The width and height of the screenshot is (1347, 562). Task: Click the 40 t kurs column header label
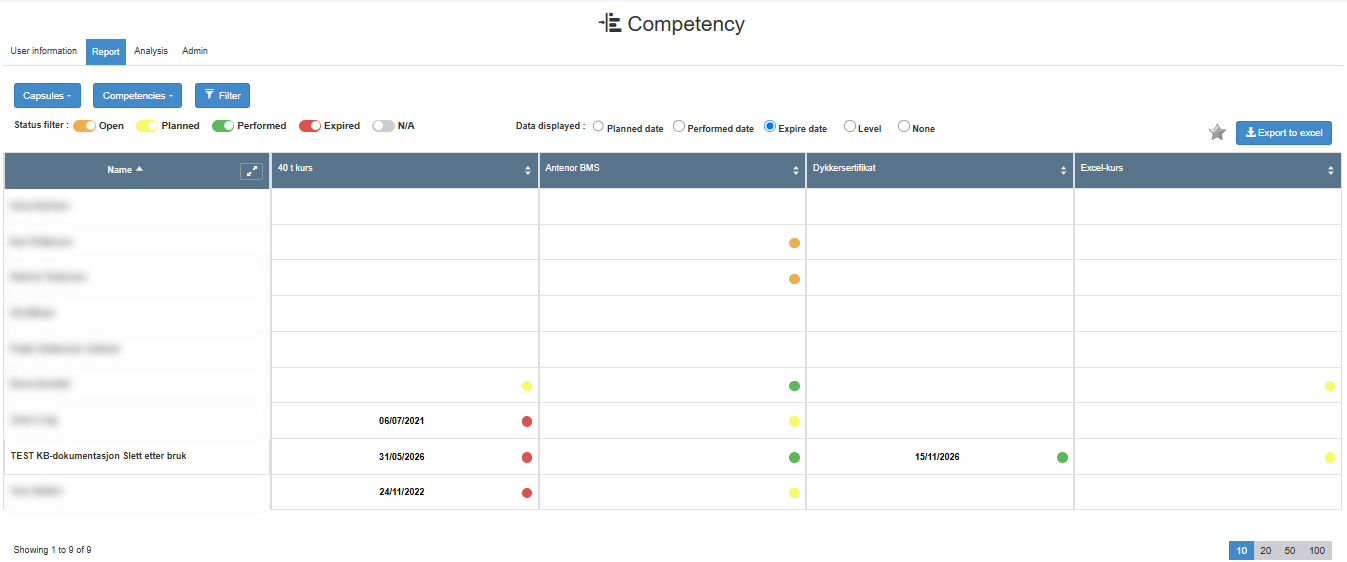[x=295, y=168]
